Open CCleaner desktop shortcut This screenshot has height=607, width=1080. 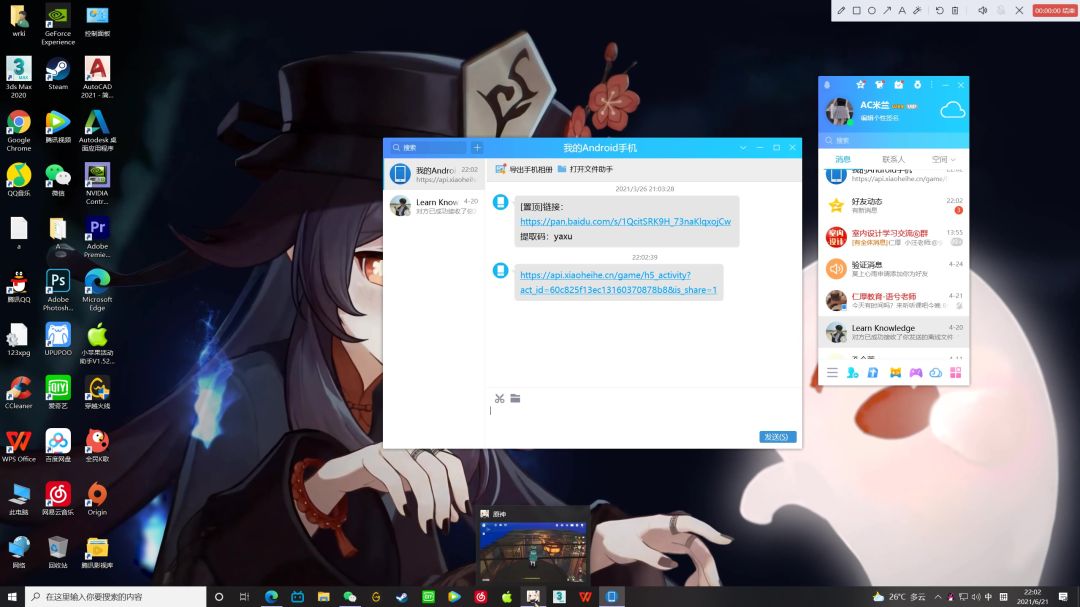pyautogui.click(x=19, y=393)
